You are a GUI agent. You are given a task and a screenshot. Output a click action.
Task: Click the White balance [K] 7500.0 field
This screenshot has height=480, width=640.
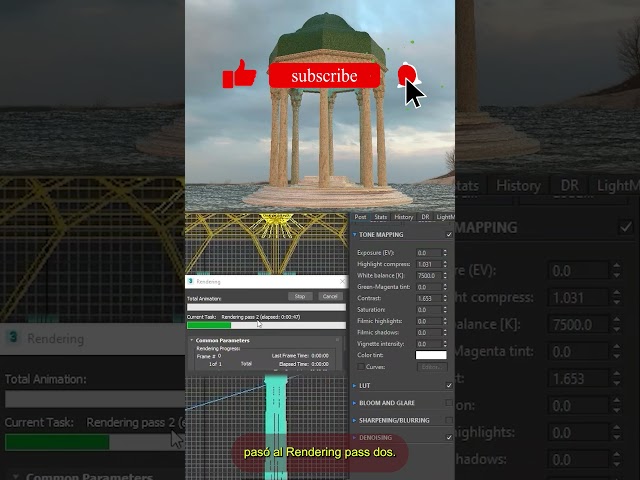(x=429, y=276)
